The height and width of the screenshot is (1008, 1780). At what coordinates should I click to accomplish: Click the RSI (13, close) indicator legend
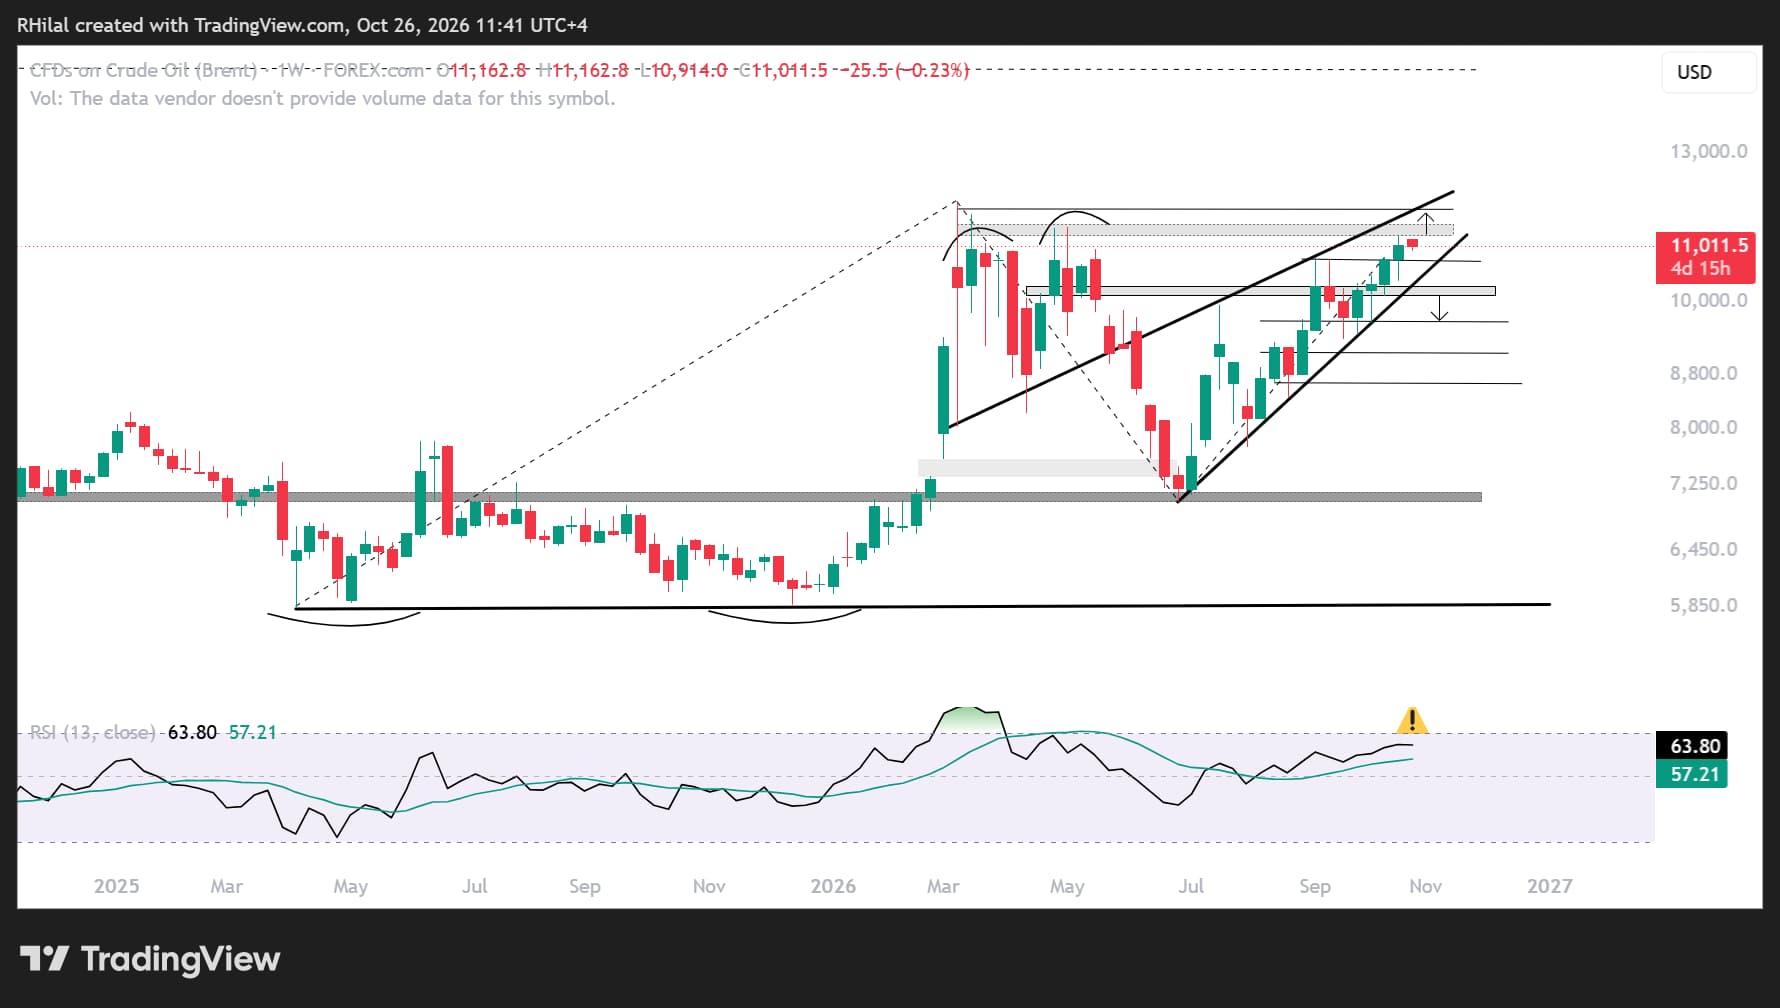pyautogui.click(x=92, y=732)
